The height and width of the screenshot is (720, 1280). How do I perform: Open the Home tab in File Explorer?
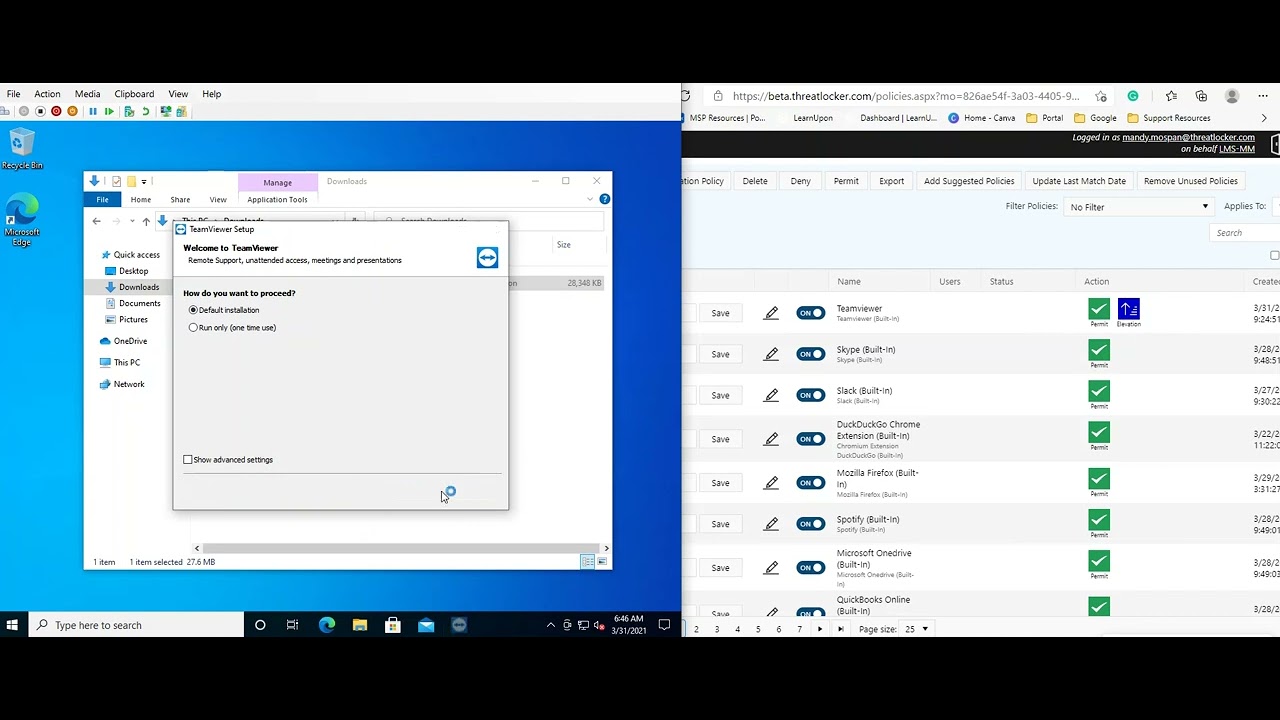141,199
